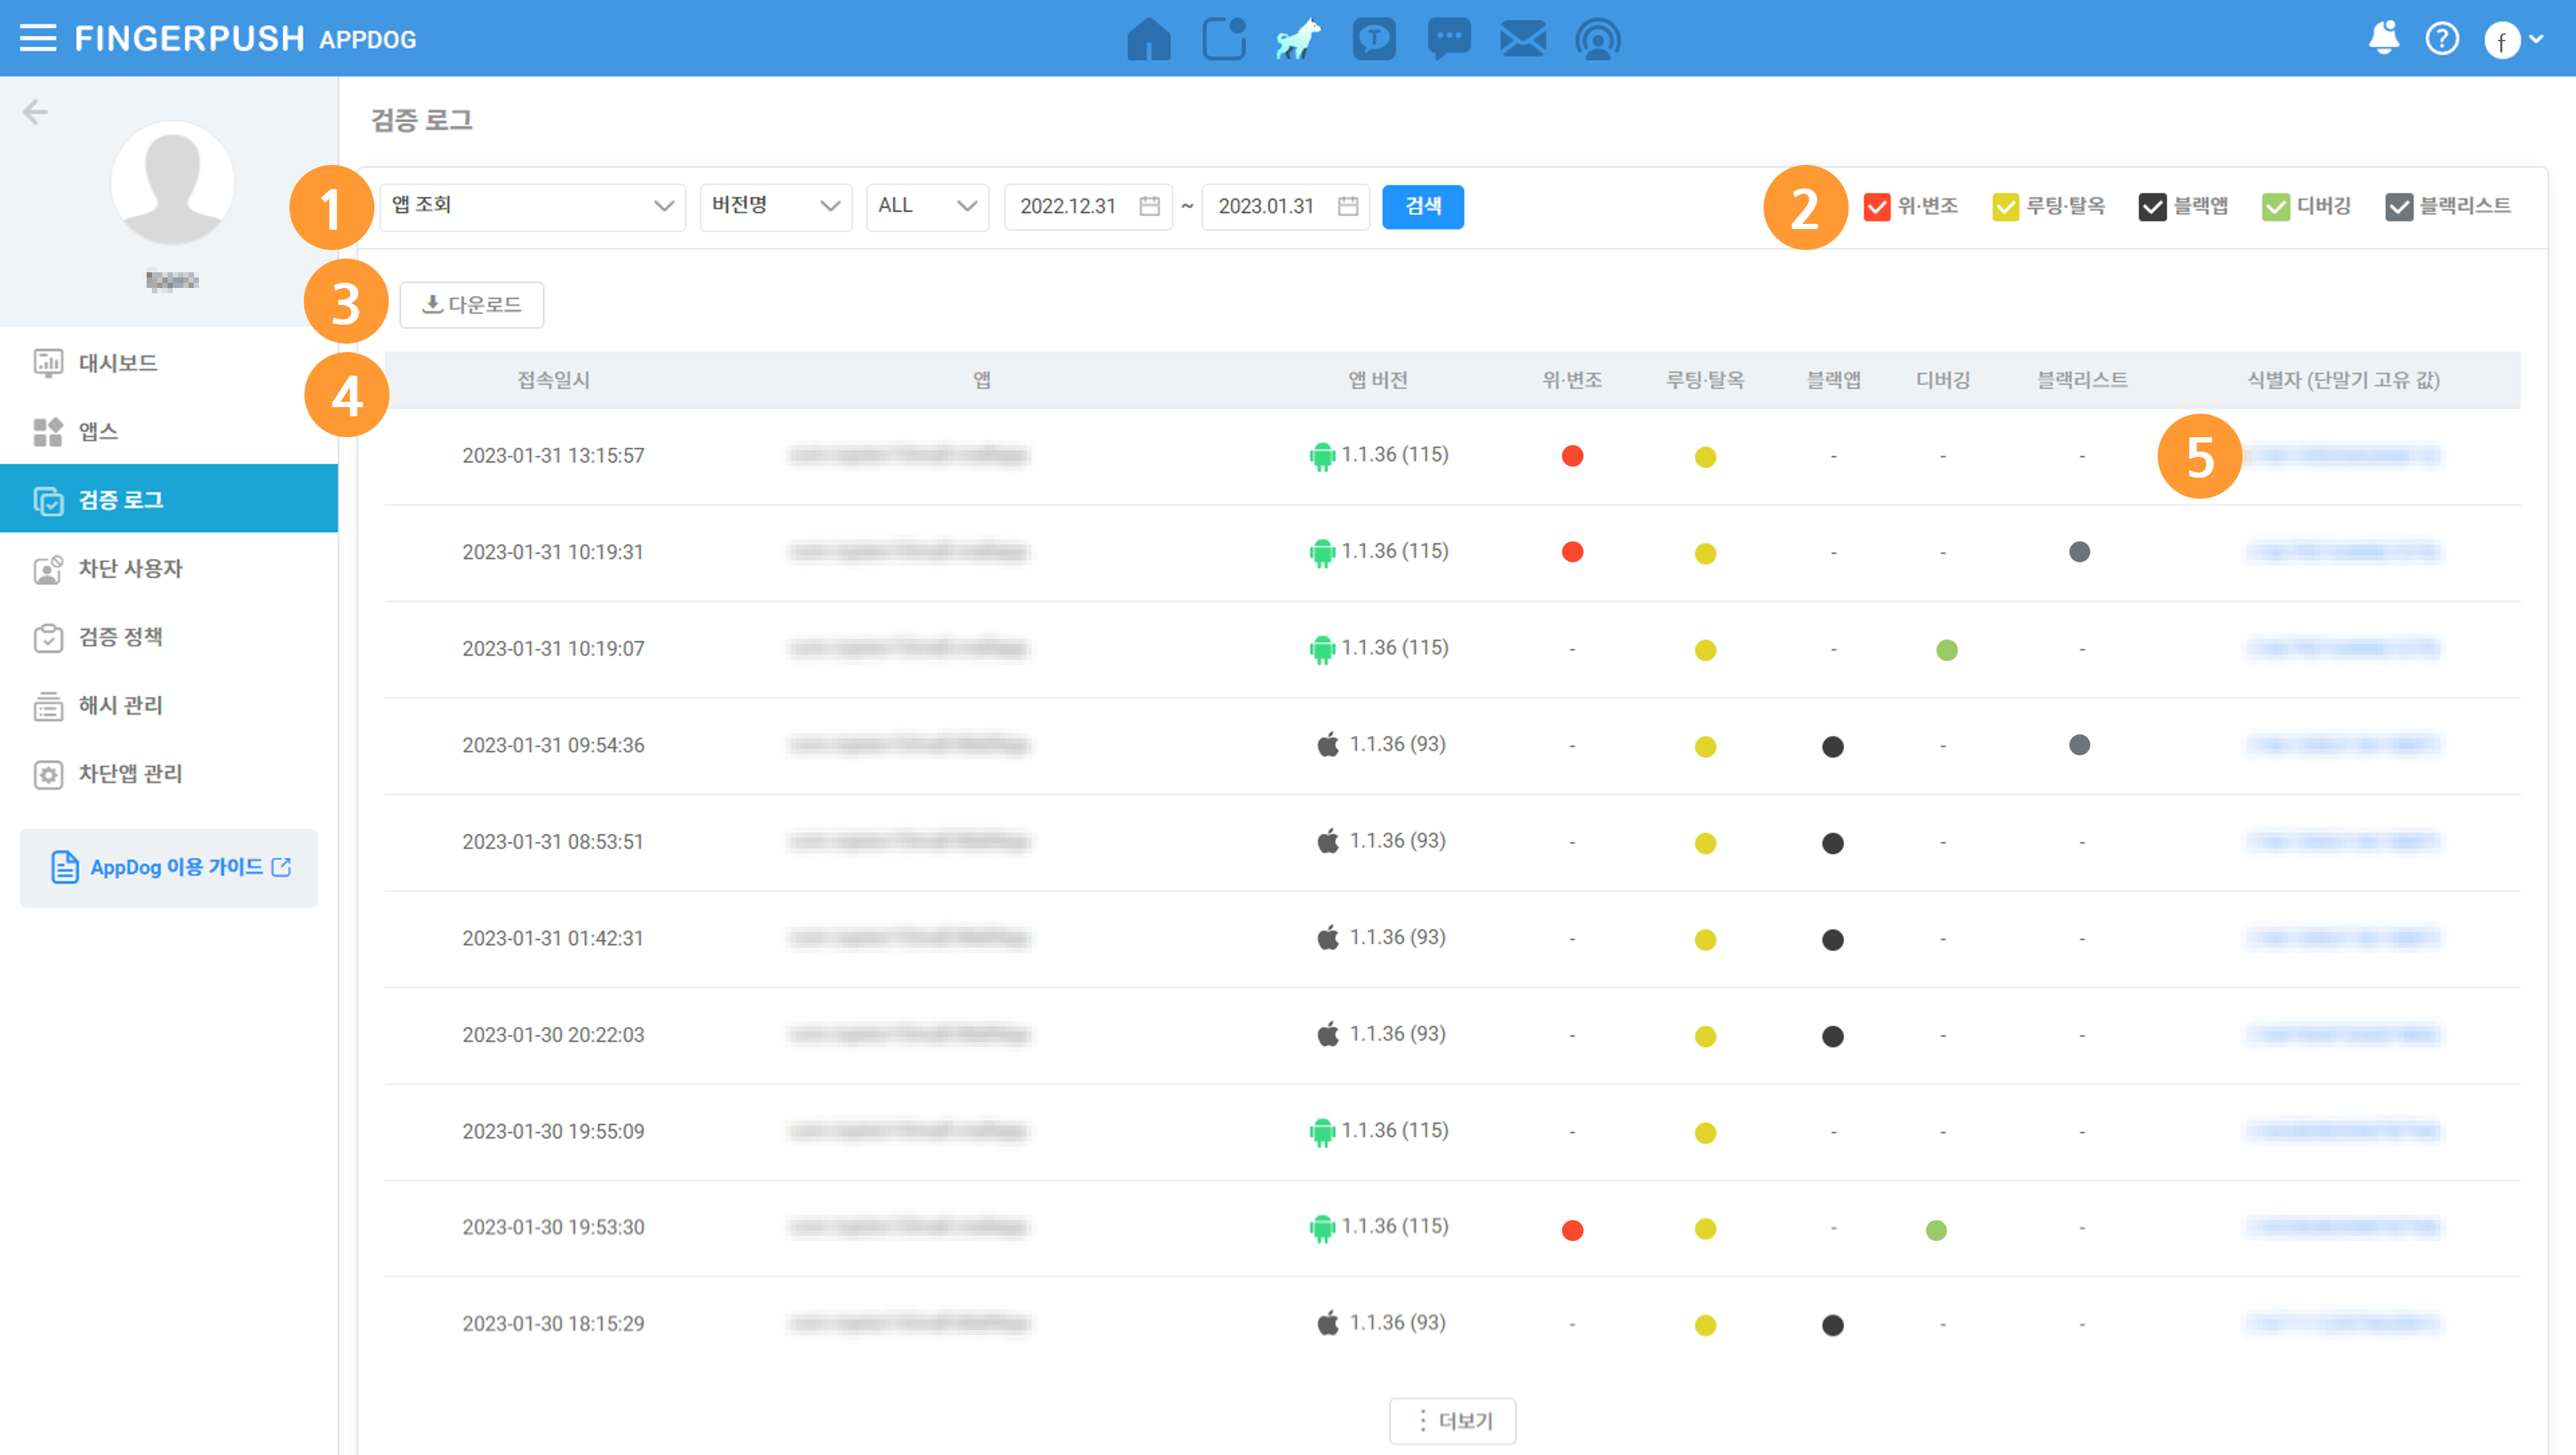This screenshot has width=2576, height=1455.
Task: Click the 다운로드 button
Action: point(472,304)
